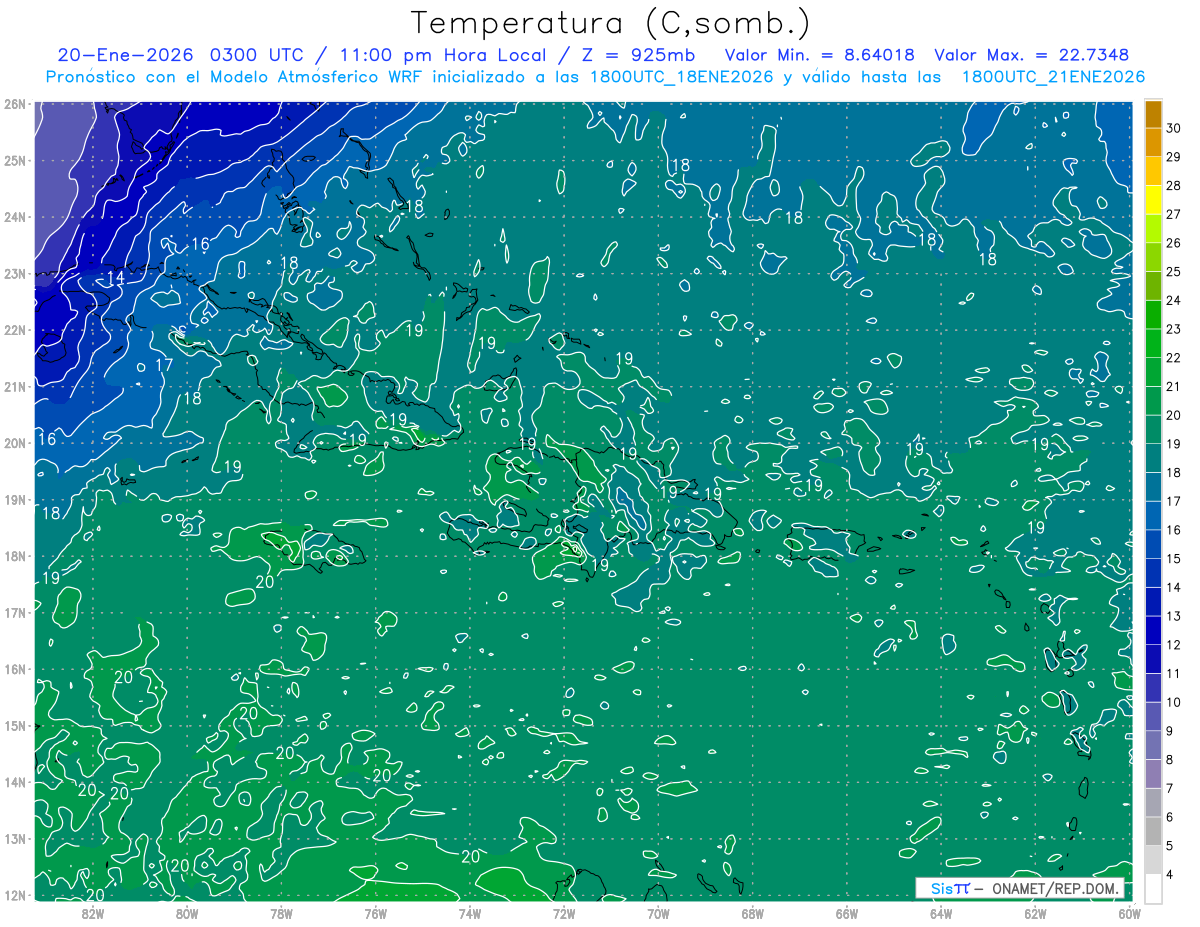Click the title "Temperatura (C,somb.)"
1200x927 pixels.
611,23
